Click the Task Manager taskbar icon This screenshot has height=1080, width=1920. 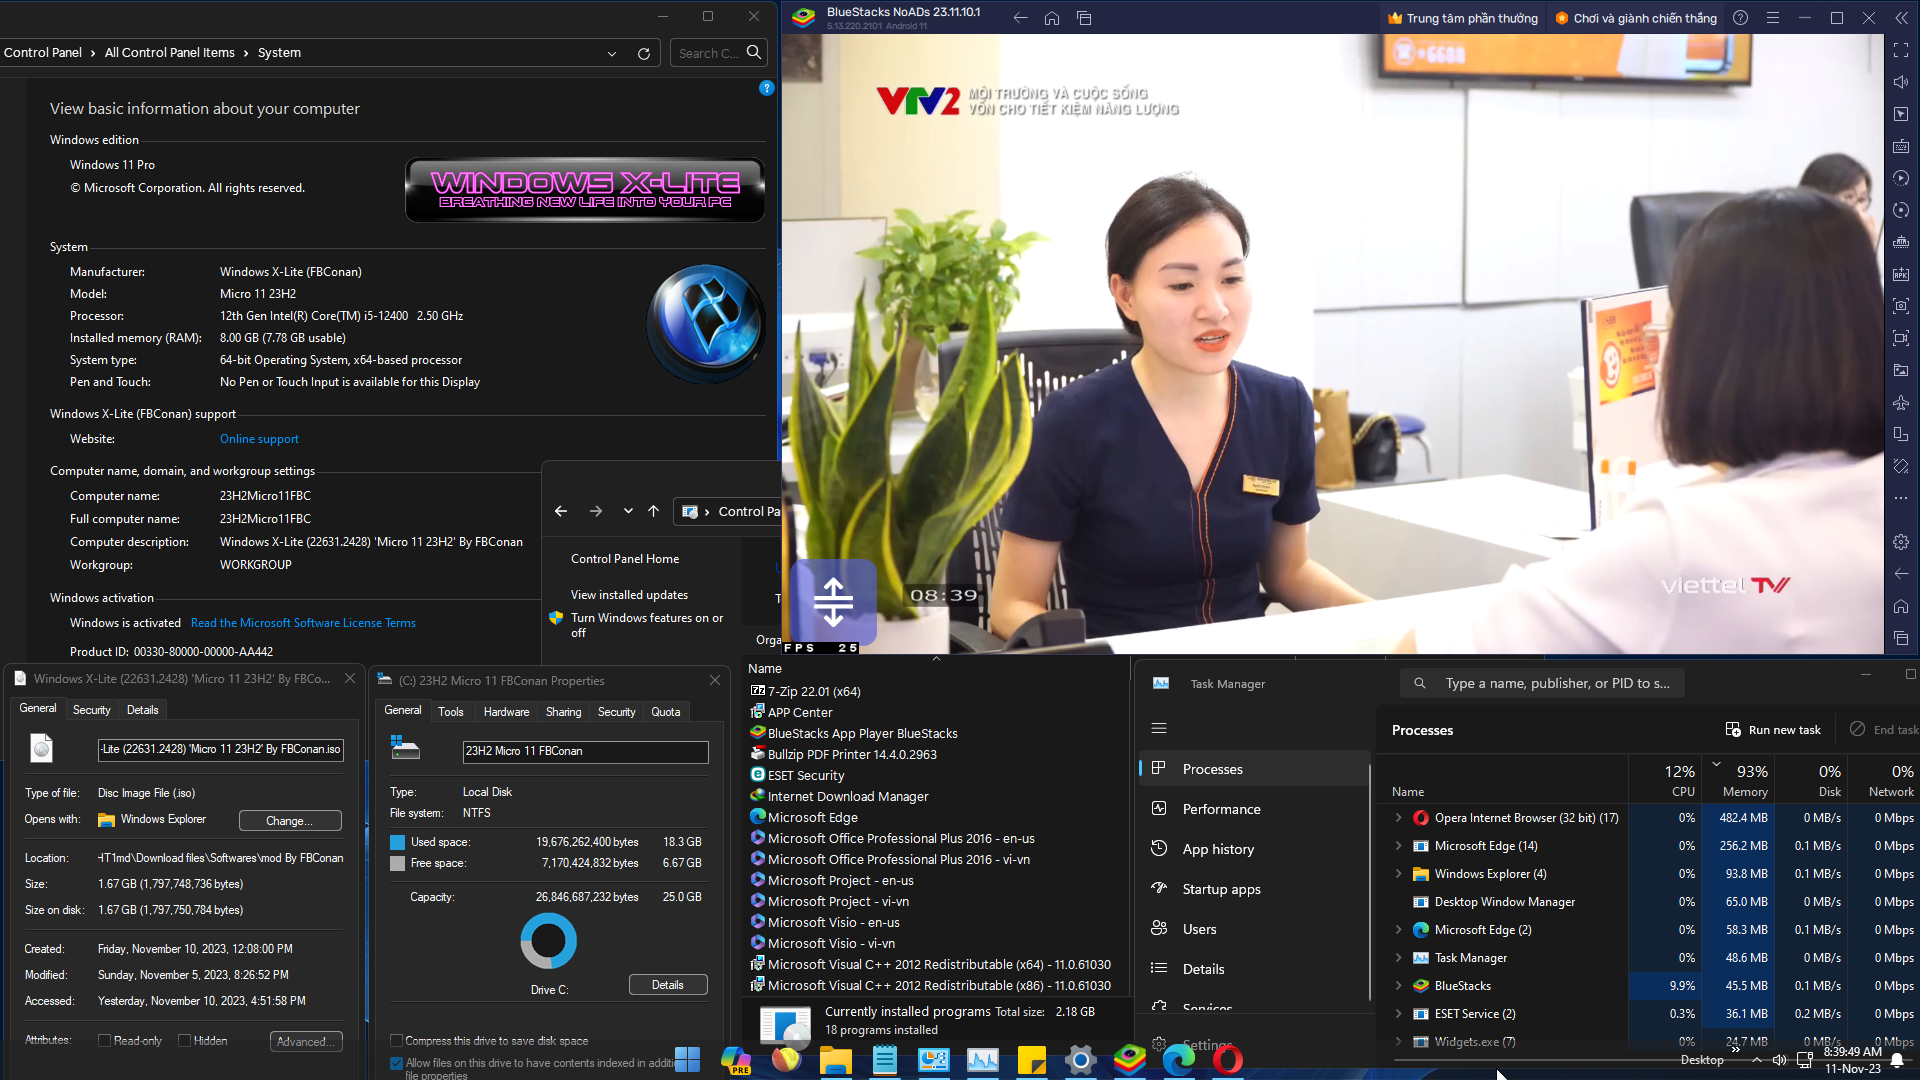982,1059
